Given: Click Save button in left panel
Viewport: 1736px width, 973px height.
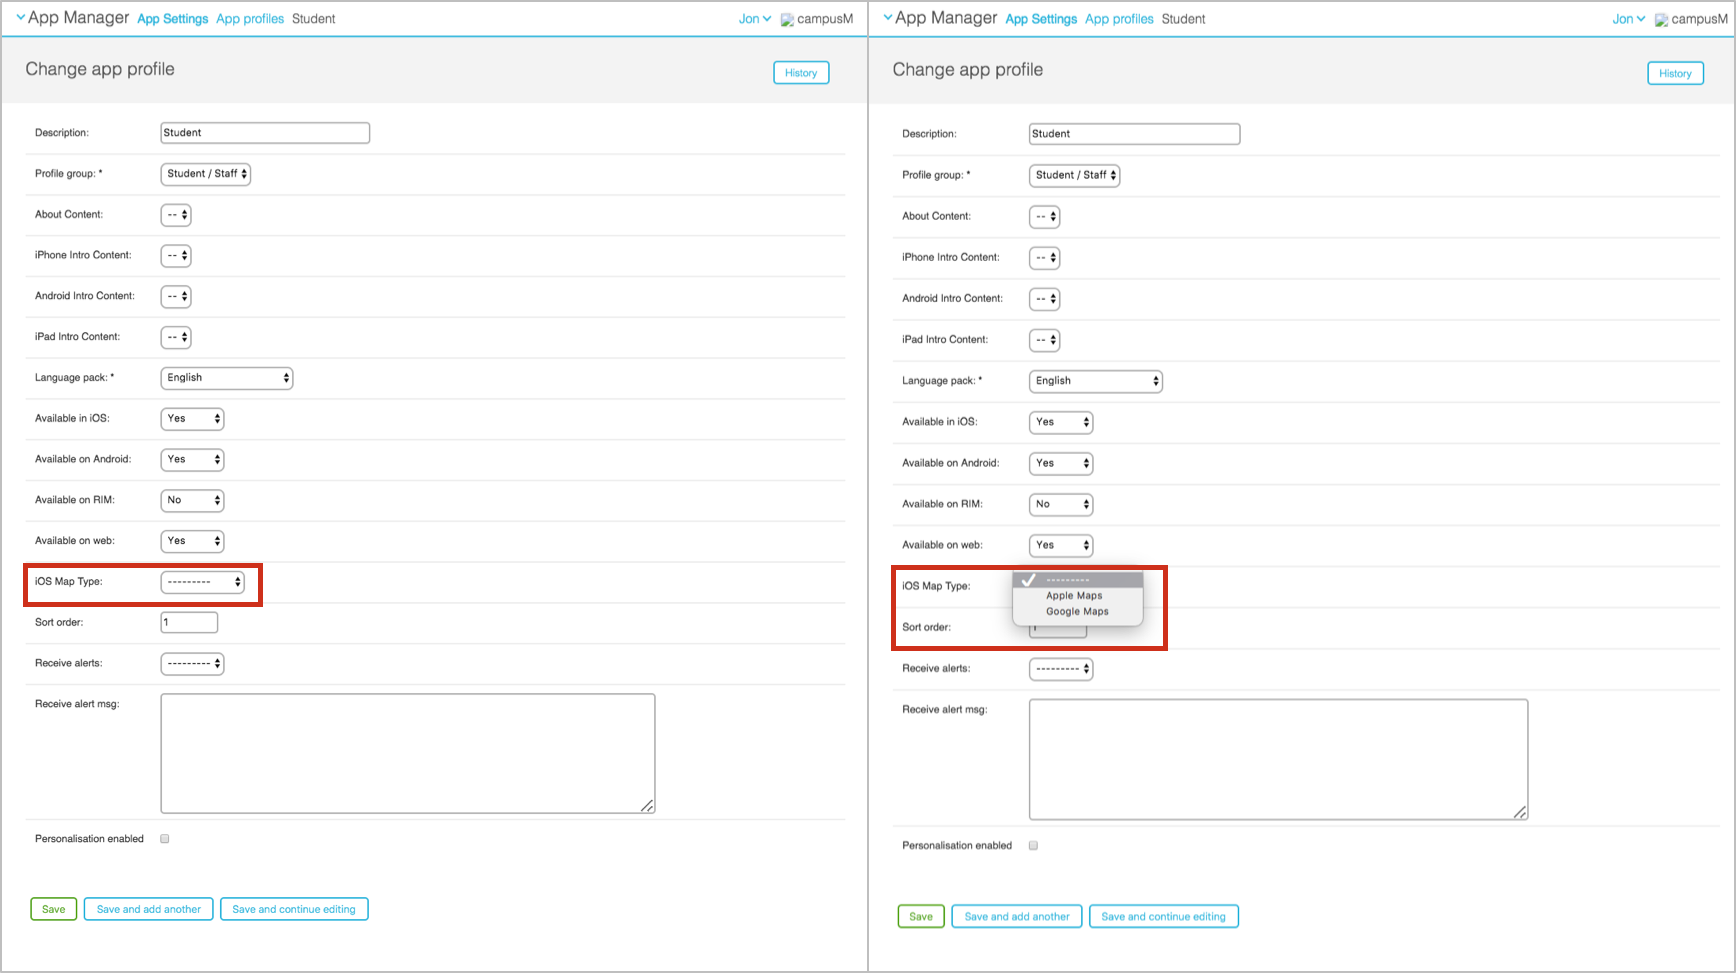Looking at the screenshot, I should click(x=54, y=909).
